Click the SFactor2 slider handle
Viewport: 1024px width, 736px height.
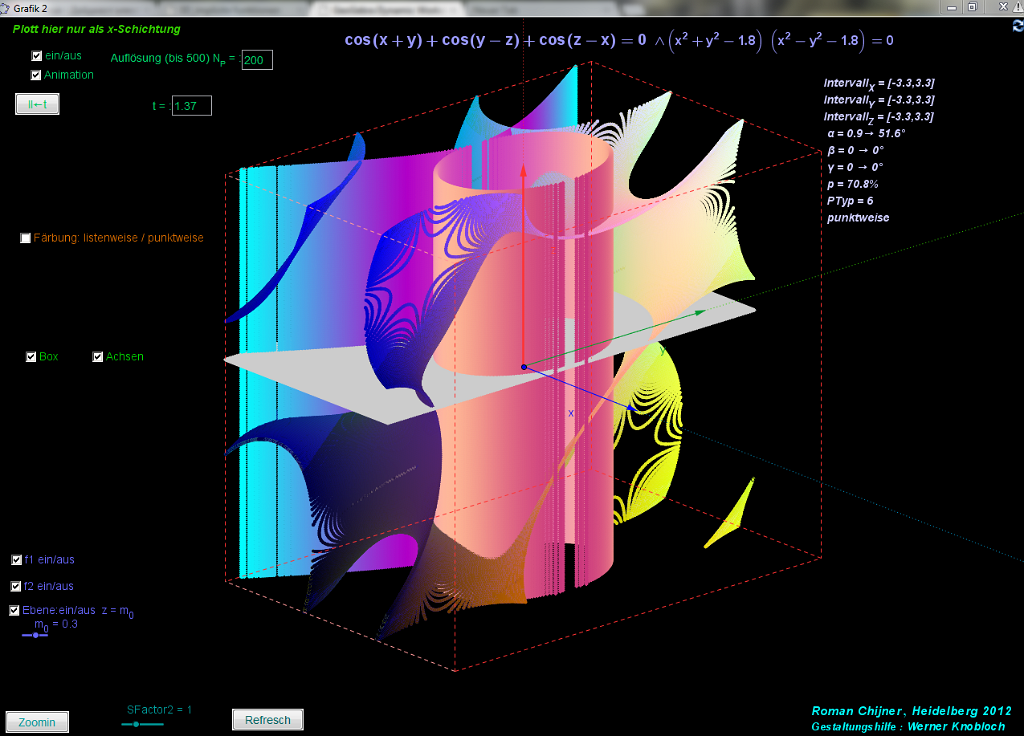click(135, 723)
